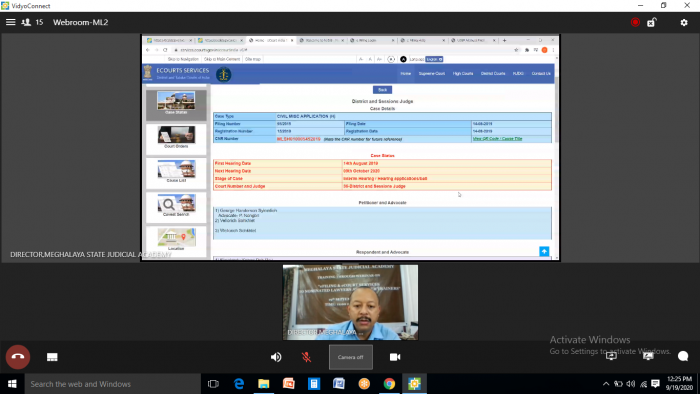Screen dimensions: 700x394
Task: Unmute the red crossed microphone
Action: [x=306, y=357]
